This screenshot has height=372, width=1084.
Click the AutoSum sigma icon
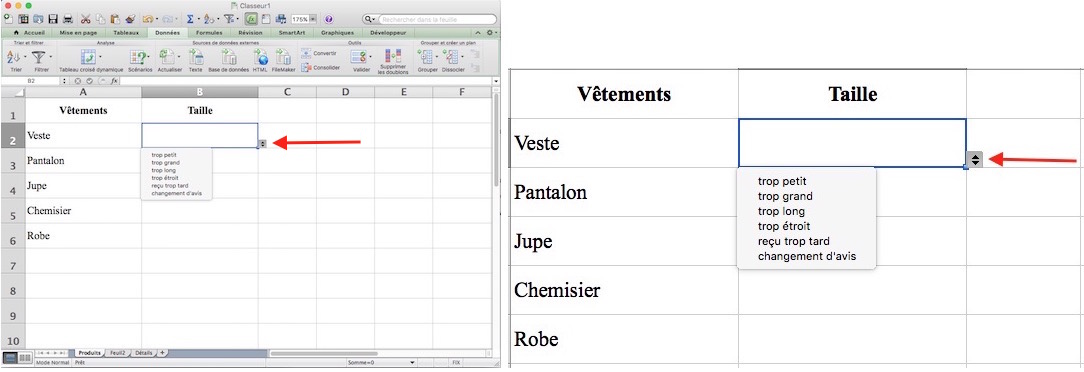tap(189, 19)
